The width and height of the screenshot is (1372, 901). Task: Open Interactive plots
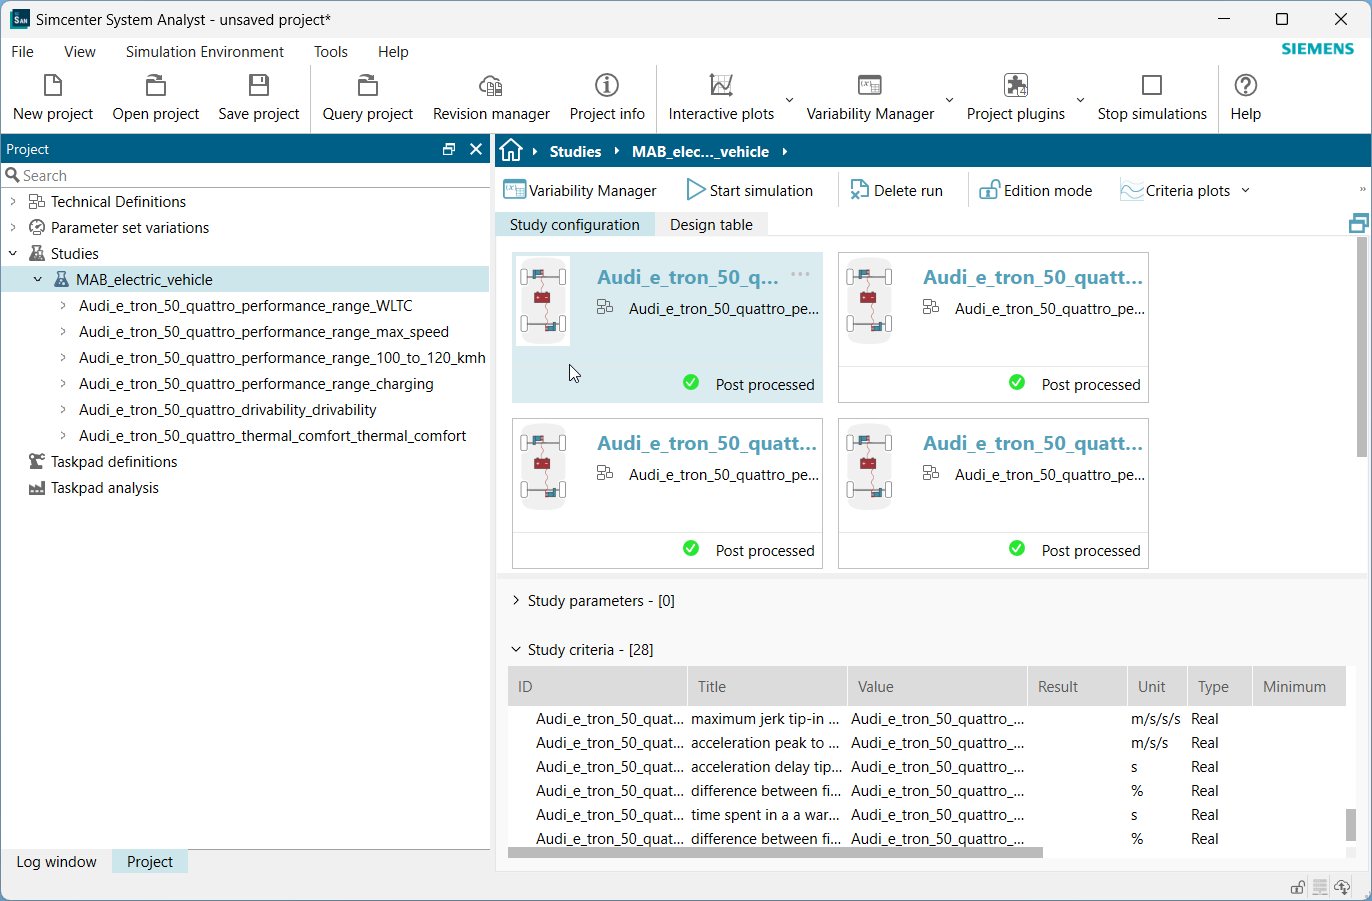tap(721, 86)
